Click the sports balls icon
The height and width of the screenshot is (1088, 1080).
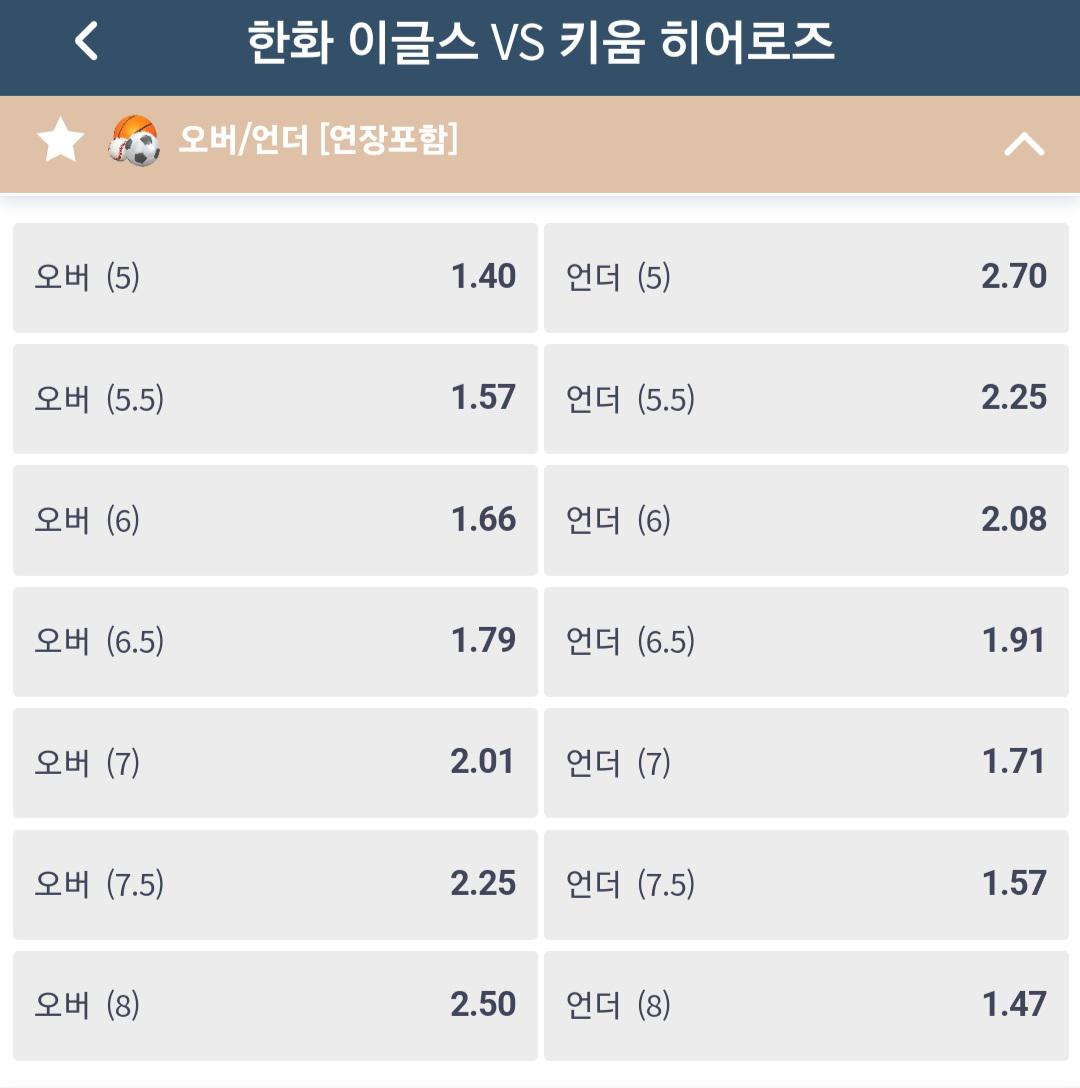[x=135, y=140]
